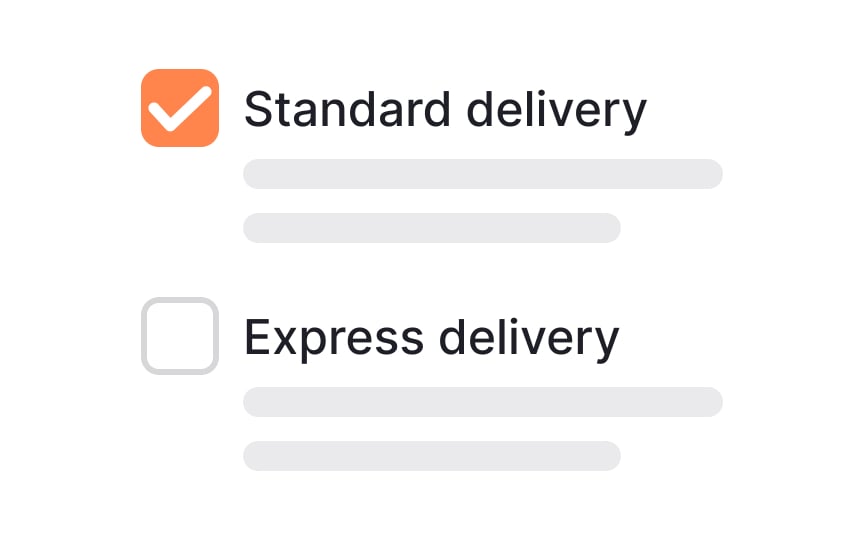Check the Express delivery checkbox
This screenshot has width=864, height=540.
click(180, 336)
